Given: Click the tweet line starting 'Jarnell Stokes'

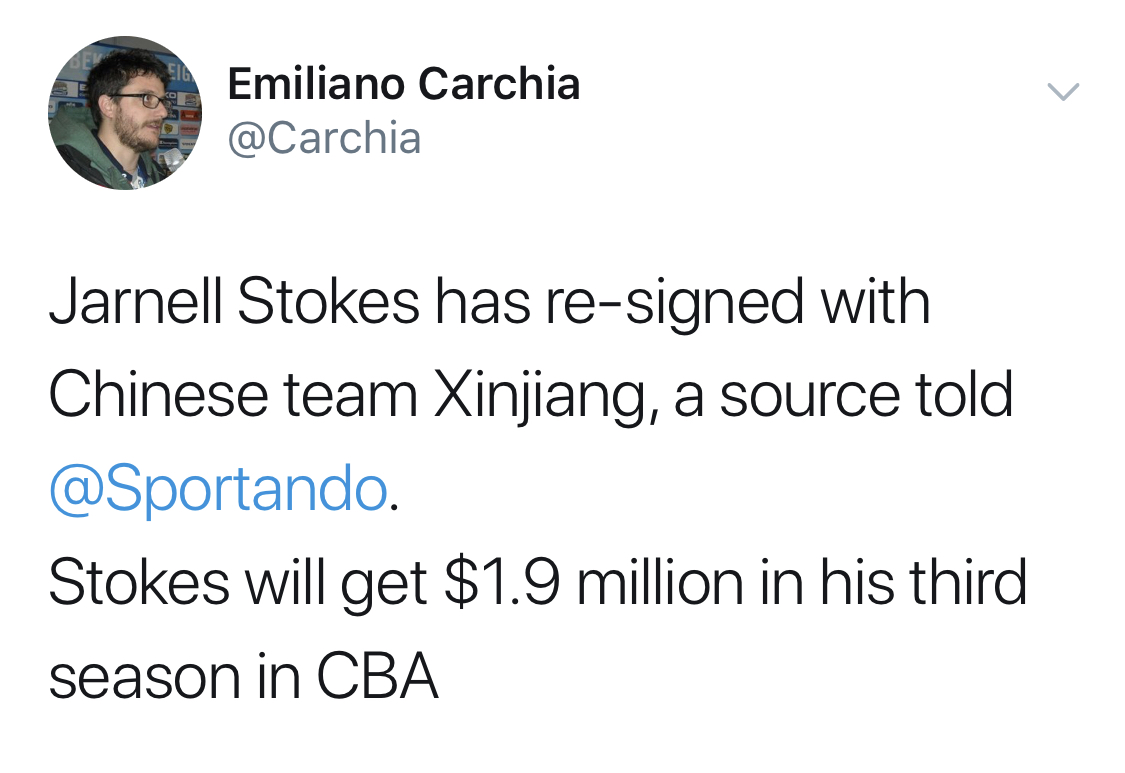Looking at the screenshot, I should tap(490, 303).
